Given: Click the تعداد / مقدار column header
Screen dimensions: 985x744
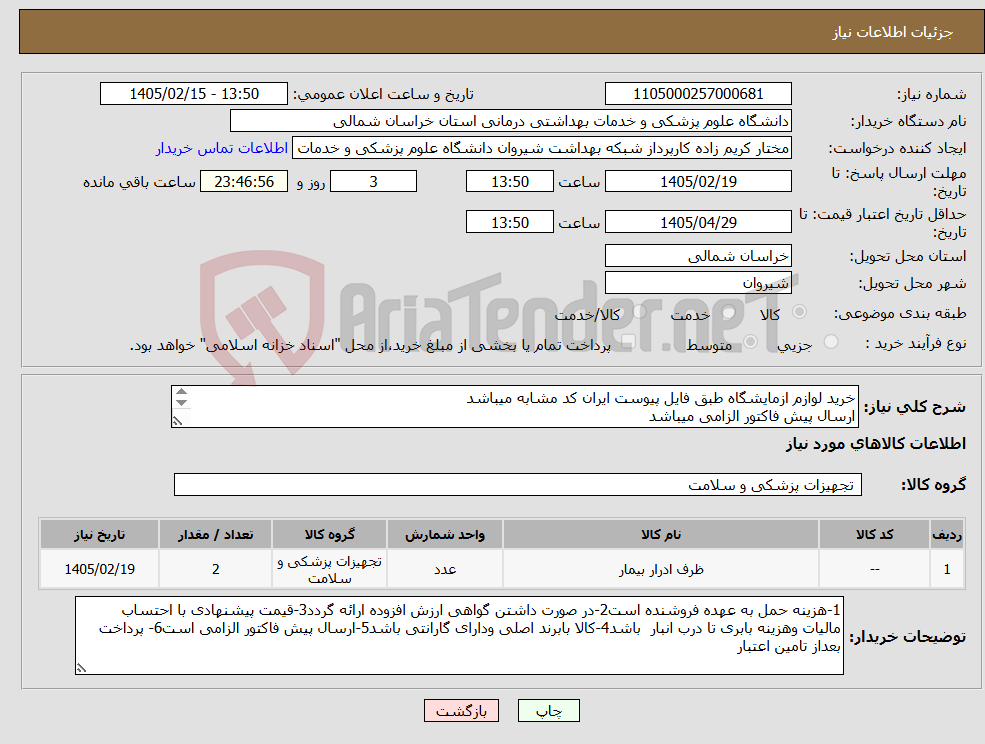Looking at the screenshot, I should pyautogui.click(x=215, y=534).
